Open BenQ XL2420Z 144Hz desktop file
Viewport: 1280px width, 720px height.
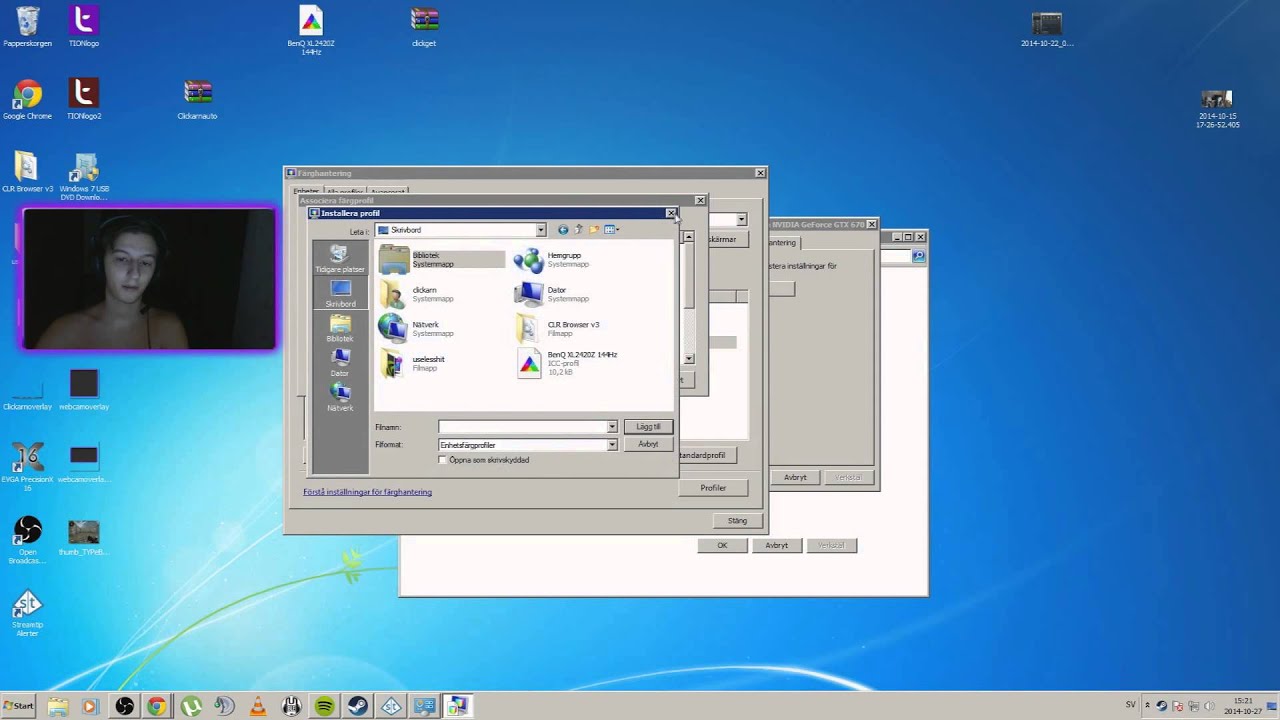(311, 30)
